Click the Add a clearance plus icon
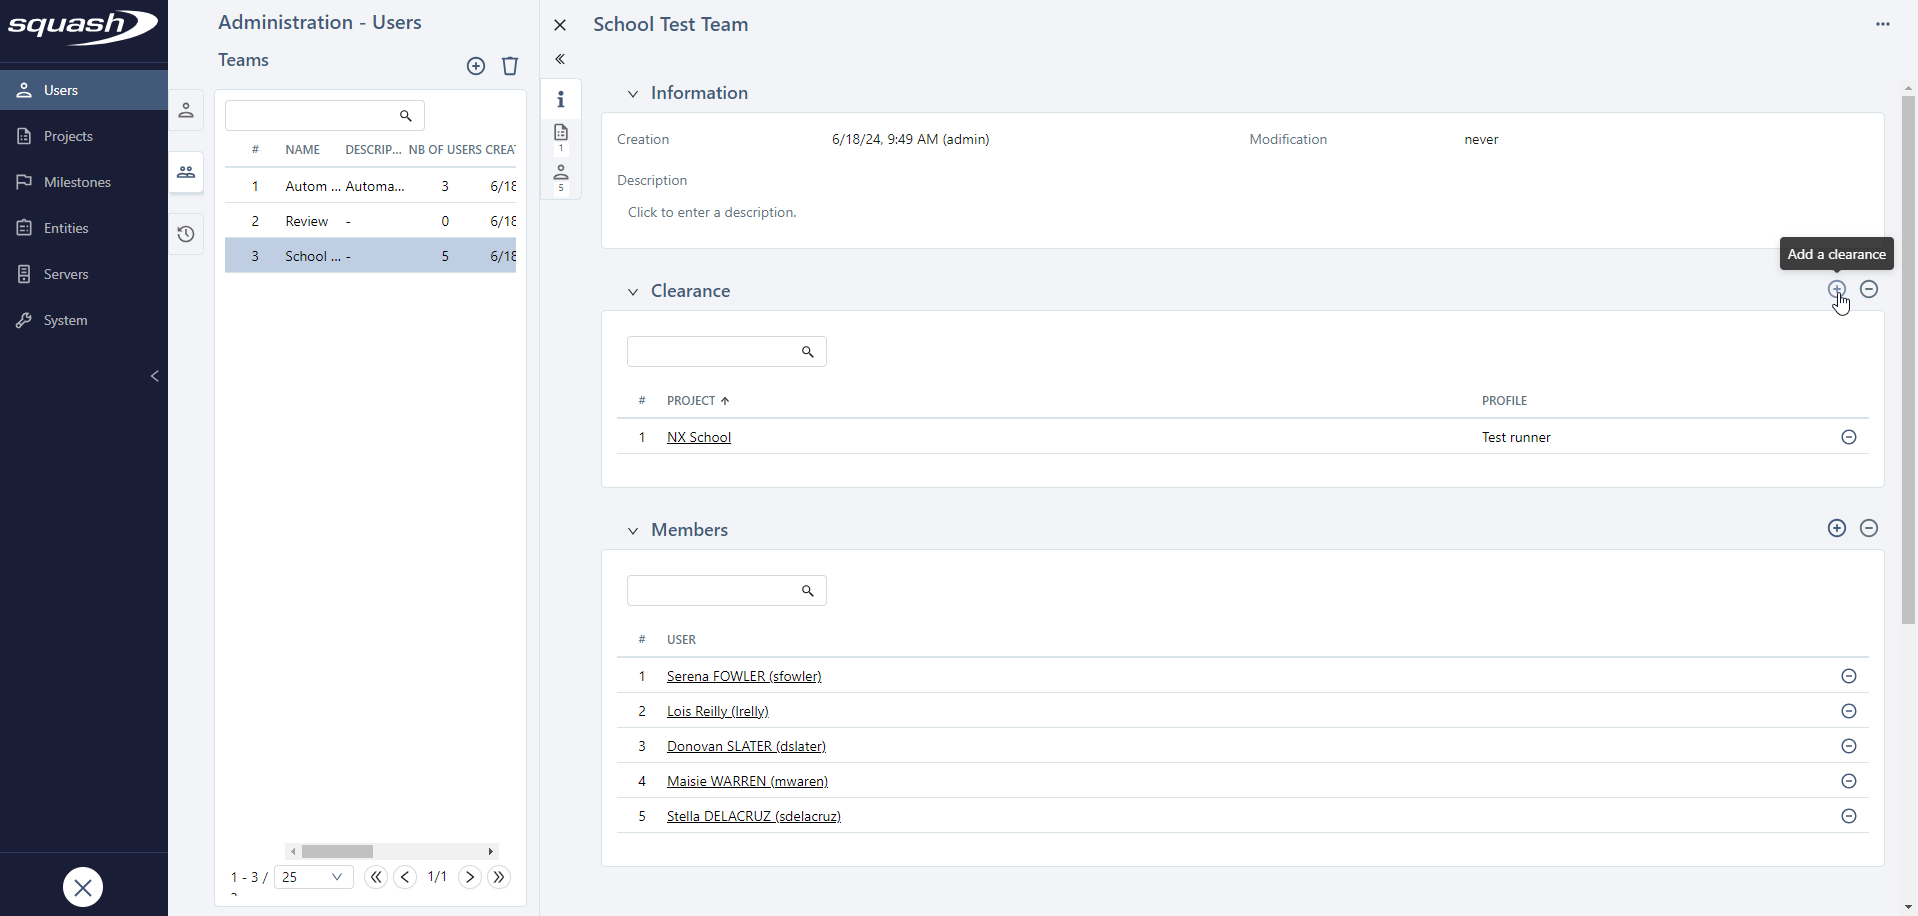 [x=1837, y=289]
